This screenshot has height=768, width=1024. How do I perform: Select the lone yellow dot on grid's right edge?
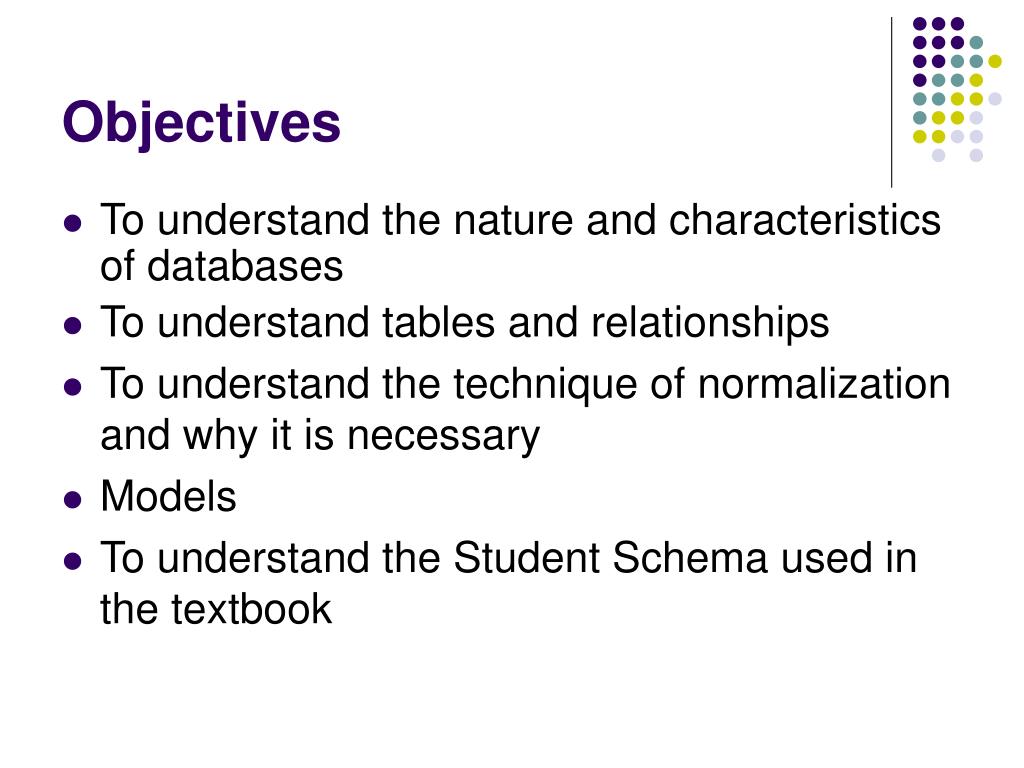point(995,61)
